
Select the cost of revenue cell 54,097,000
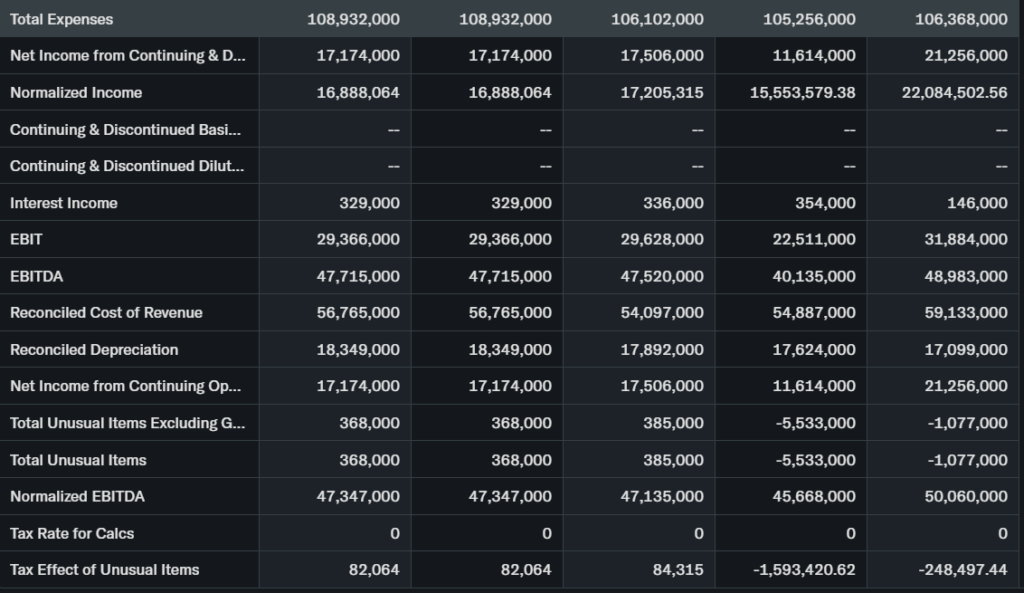coord(662,312)
